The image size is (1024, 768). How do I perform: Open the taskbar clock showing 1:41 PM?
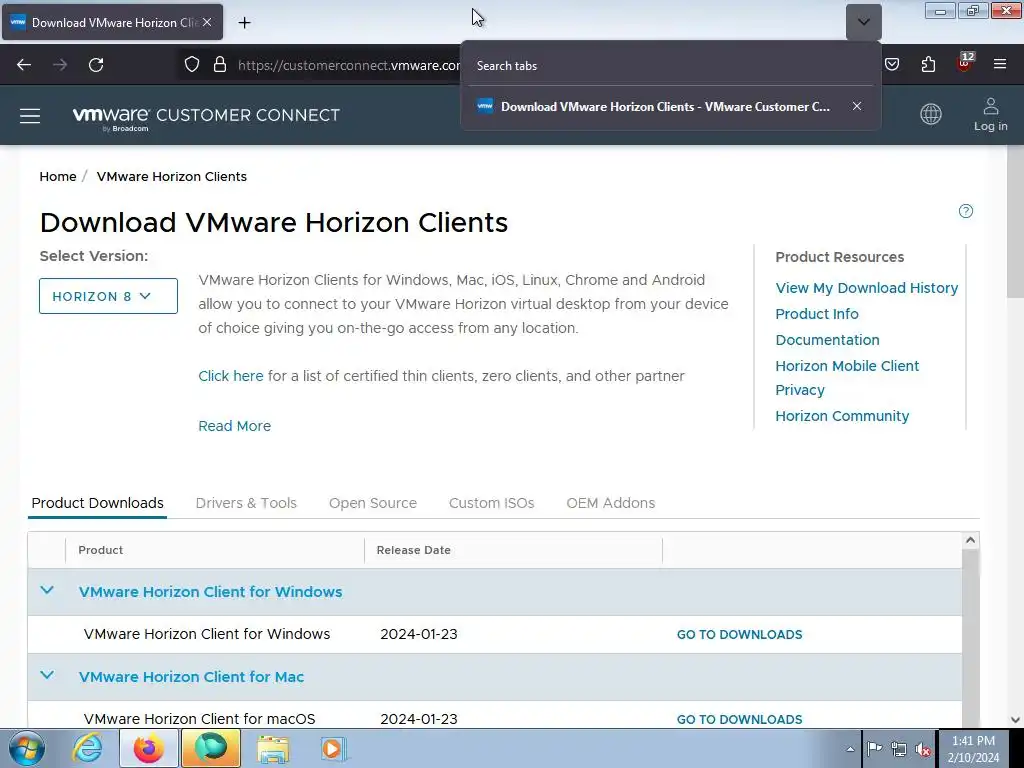973,749
